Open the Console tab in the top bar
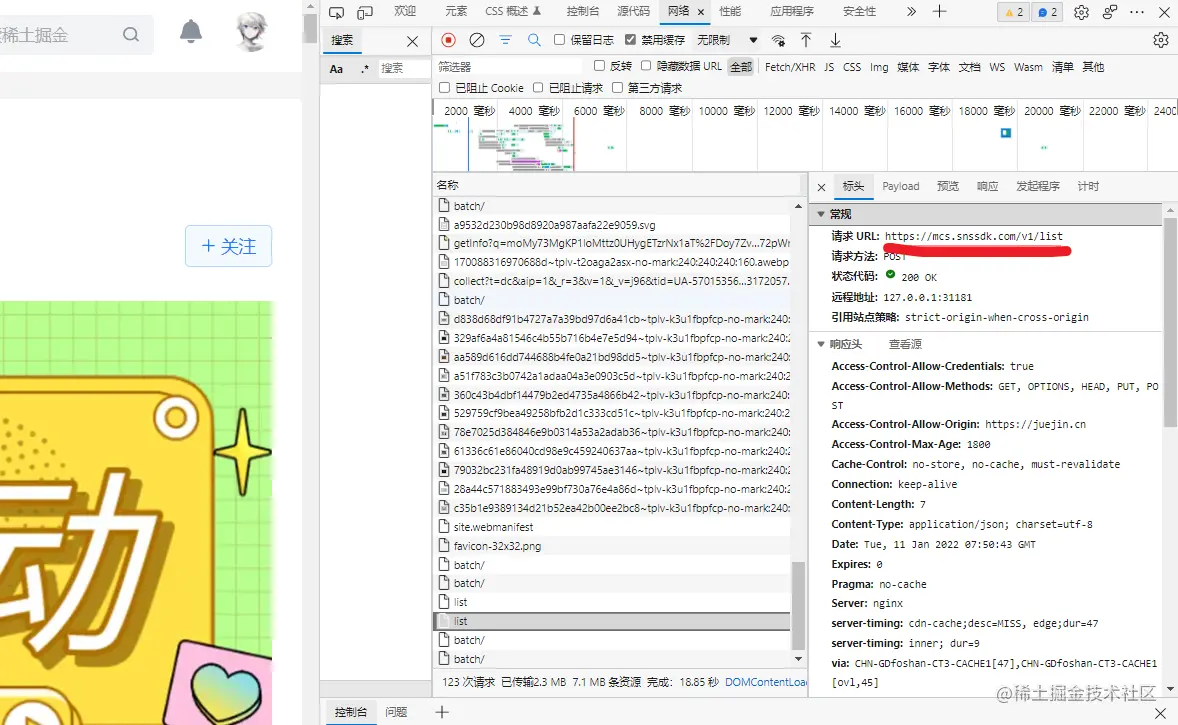Image resolution: width=1178 pixels, height=725 pixels. (582, 11)
